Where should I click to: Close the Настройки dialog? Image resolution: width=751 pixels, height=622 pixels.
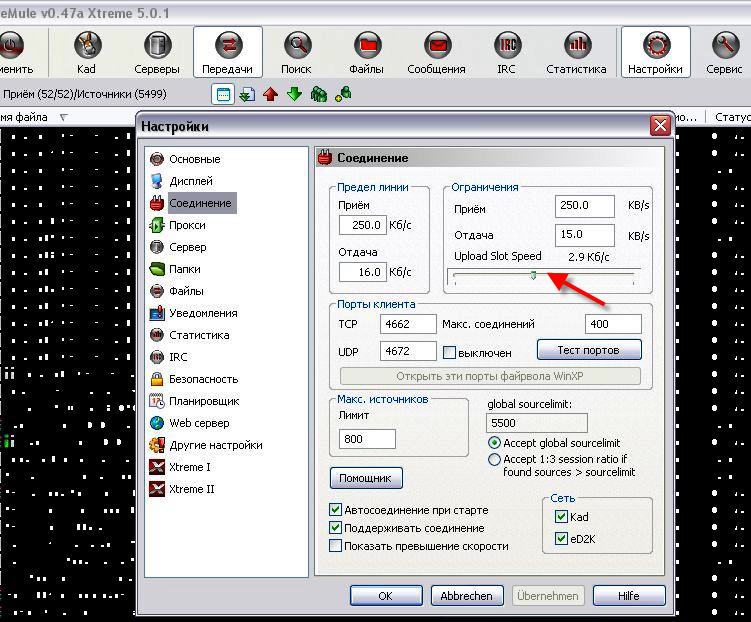click(660, 125)
